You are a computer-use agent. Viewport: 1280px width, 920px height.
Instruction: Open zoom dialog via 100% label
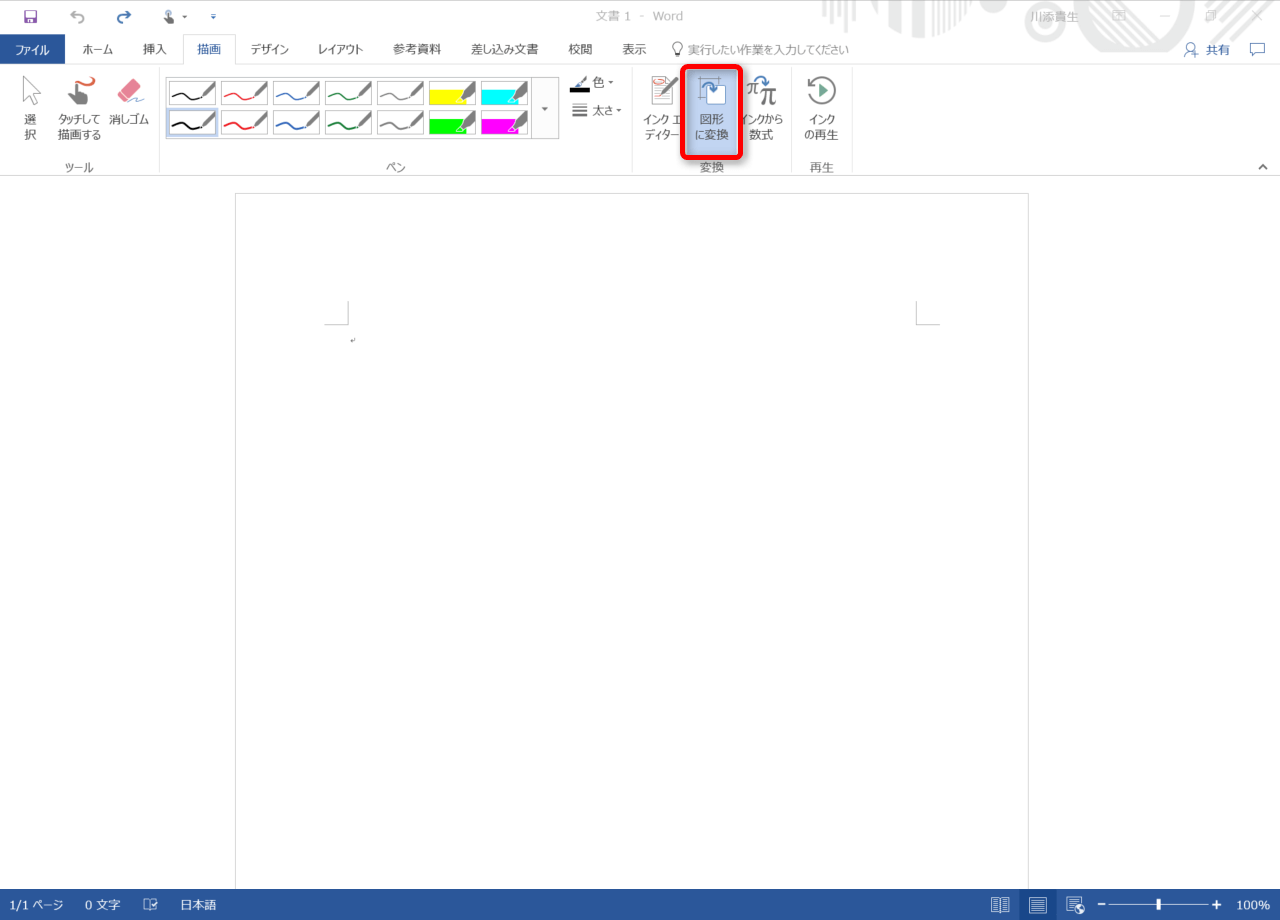click(1253, 905)
